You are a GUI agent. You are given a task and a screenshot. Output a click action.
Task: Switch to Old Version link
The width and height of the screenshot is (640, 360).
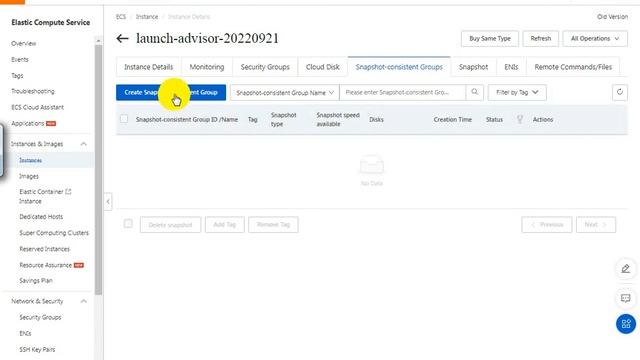click(612, 17)
